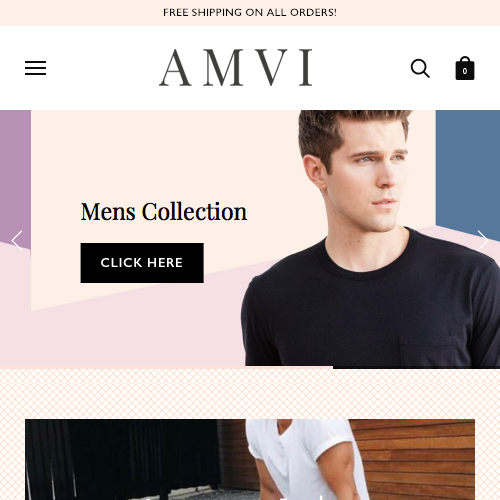Go to previous slide arrow

17,240
